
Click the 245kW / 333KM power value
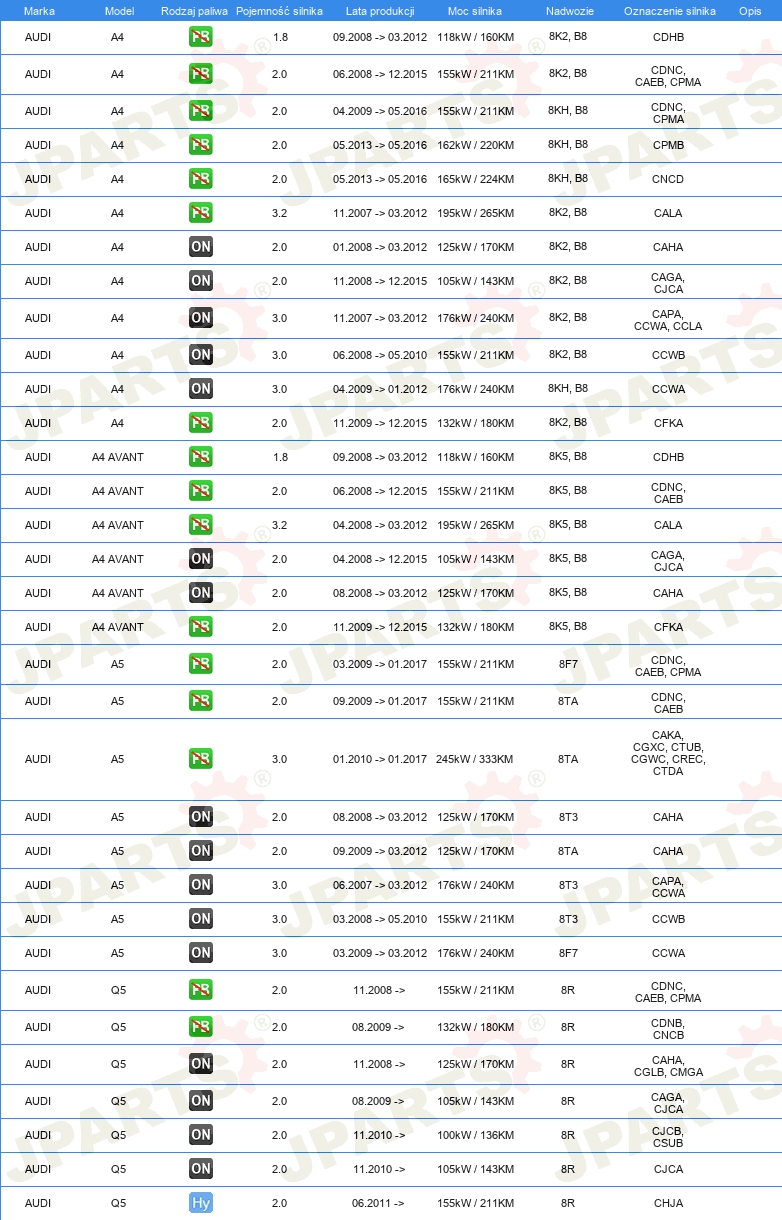point(475,759)
